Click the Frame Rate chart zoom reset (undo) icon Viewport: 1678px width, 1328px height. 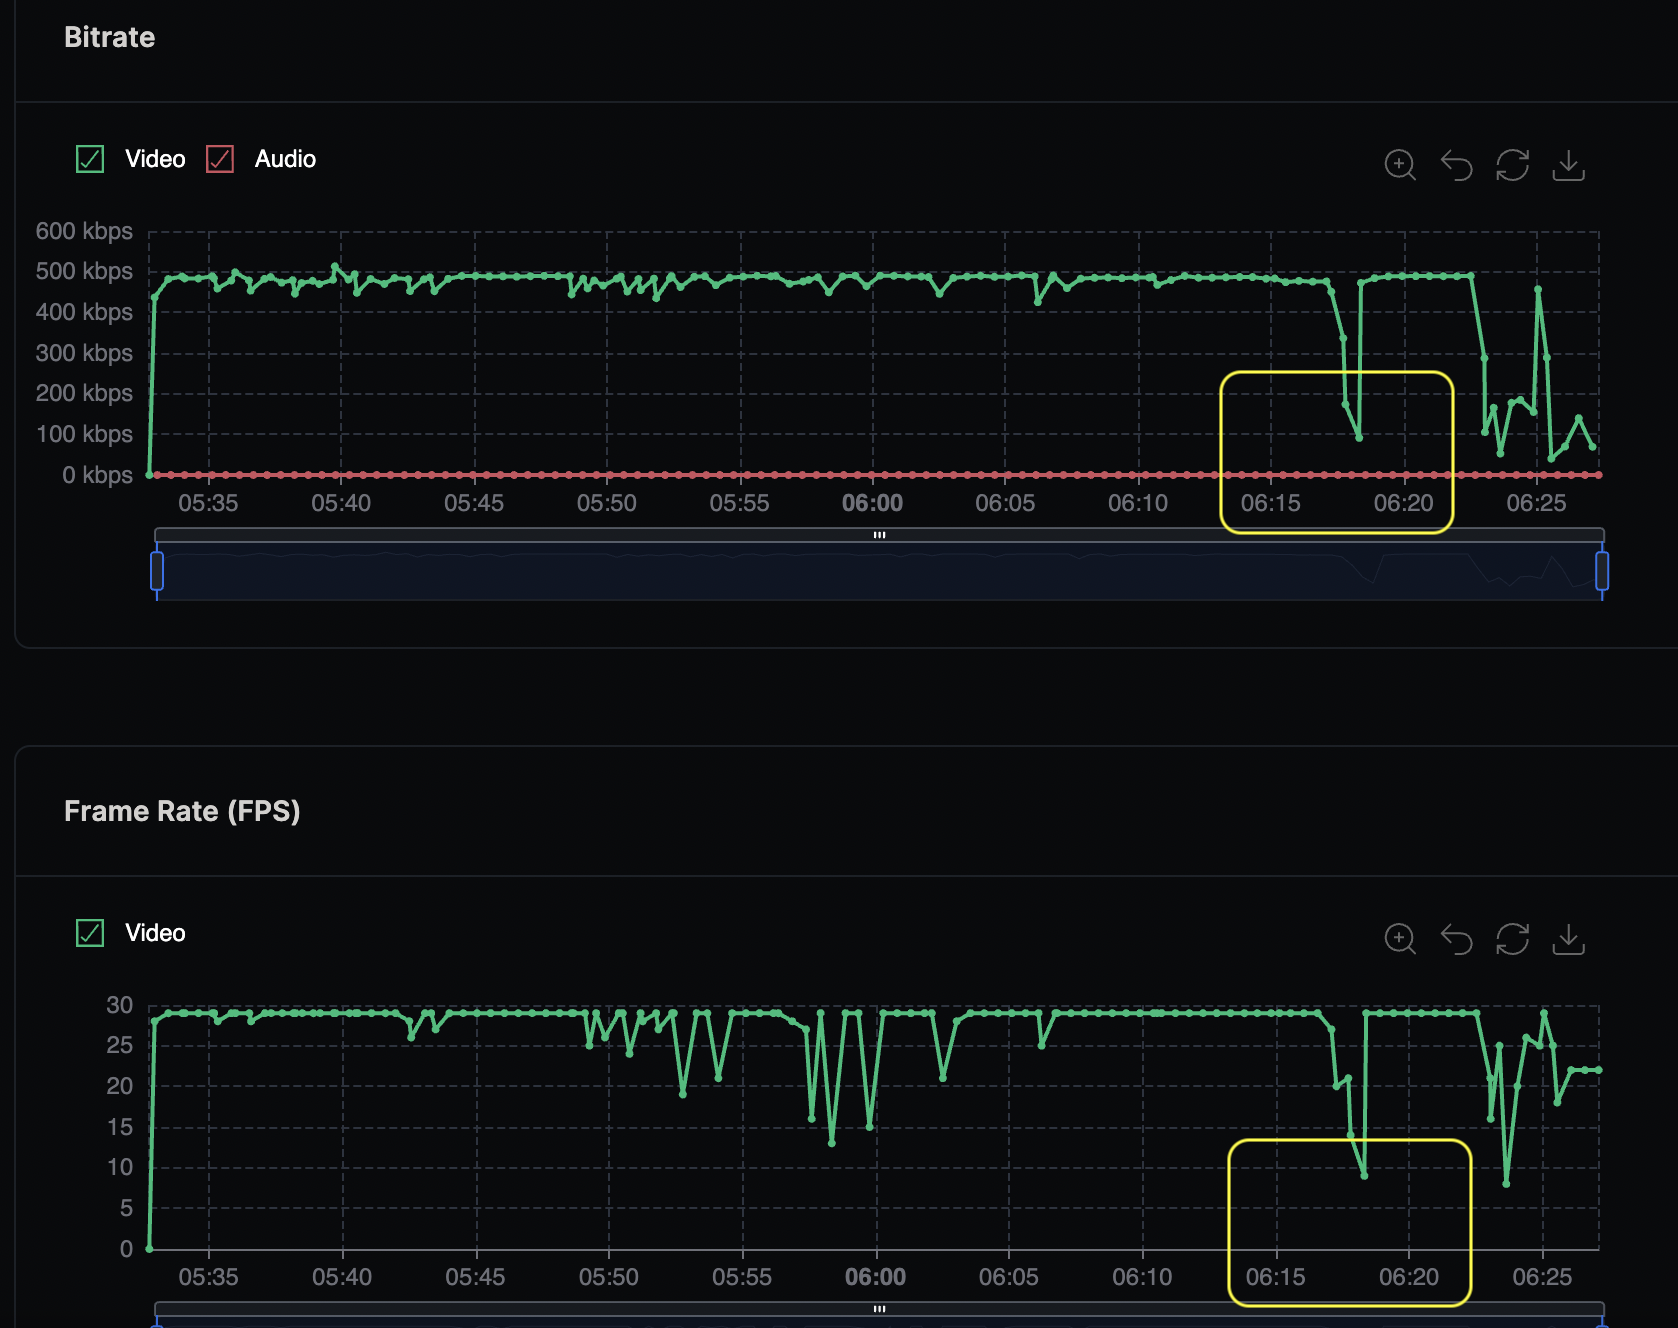(1456, 939)
